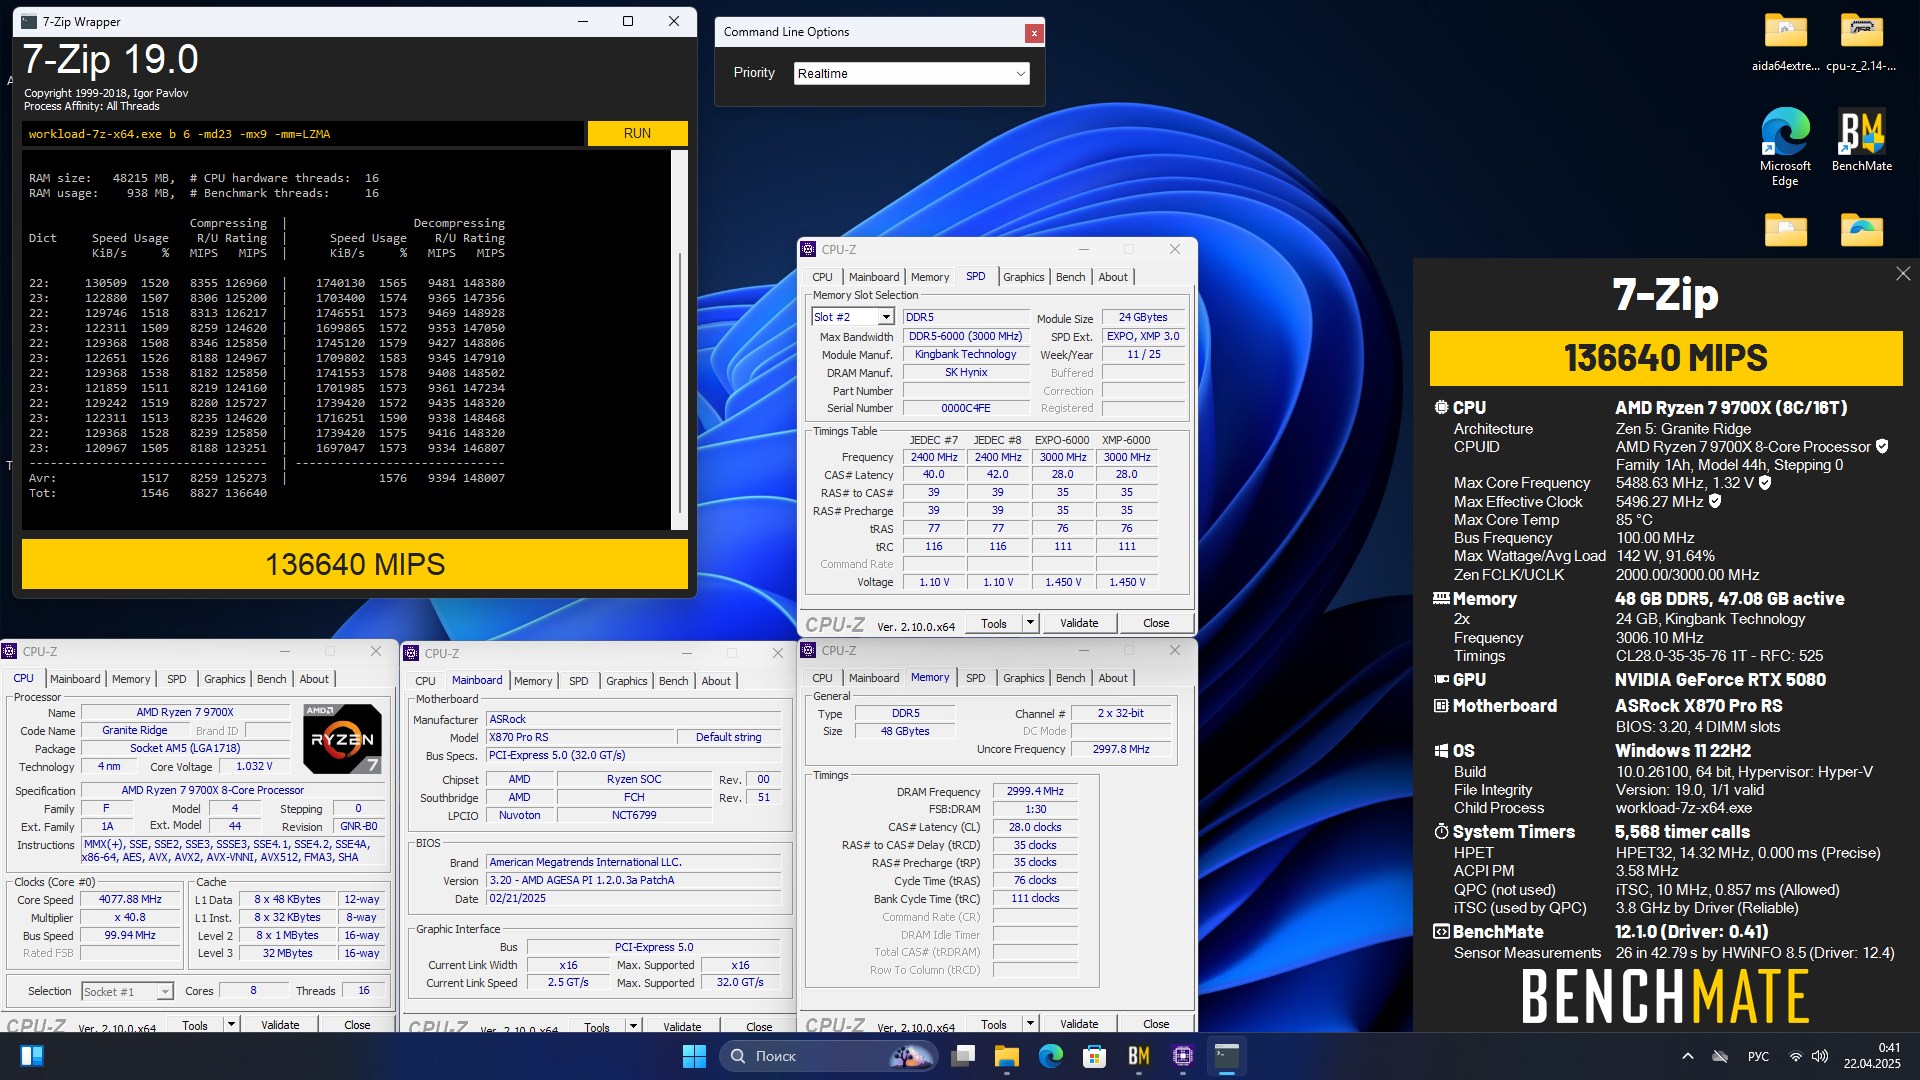This screenshot has height=1080, width=1920.
Task: Click the CPU chip icon in BenchMate panel
Action: 1441,408
